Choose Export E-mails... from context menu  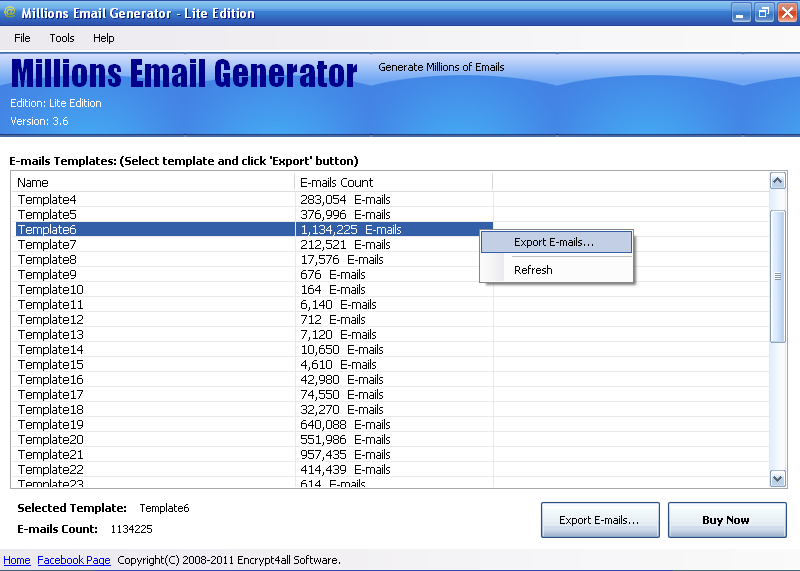click(556, 242)
